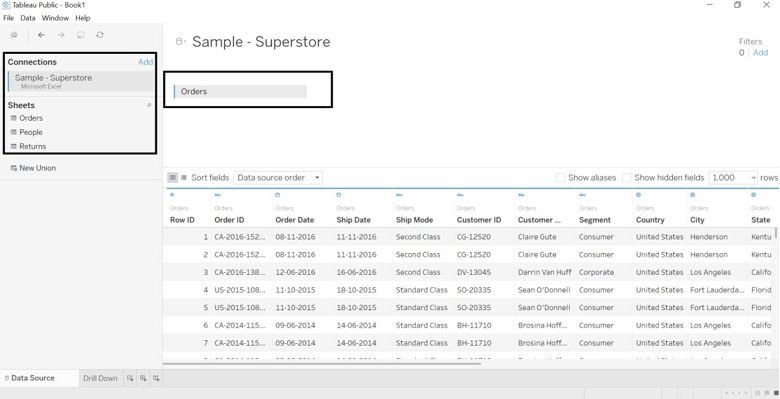Click the rows count input field
The width and height of the screenshot is (780, 399).
point(733,178)
